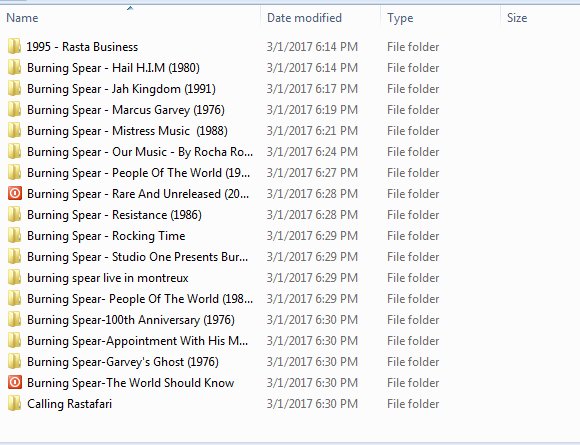Select the folder icon for Studio One Presents
The height and width of the screenshot is (445, 580).
[x=14, y=257]
